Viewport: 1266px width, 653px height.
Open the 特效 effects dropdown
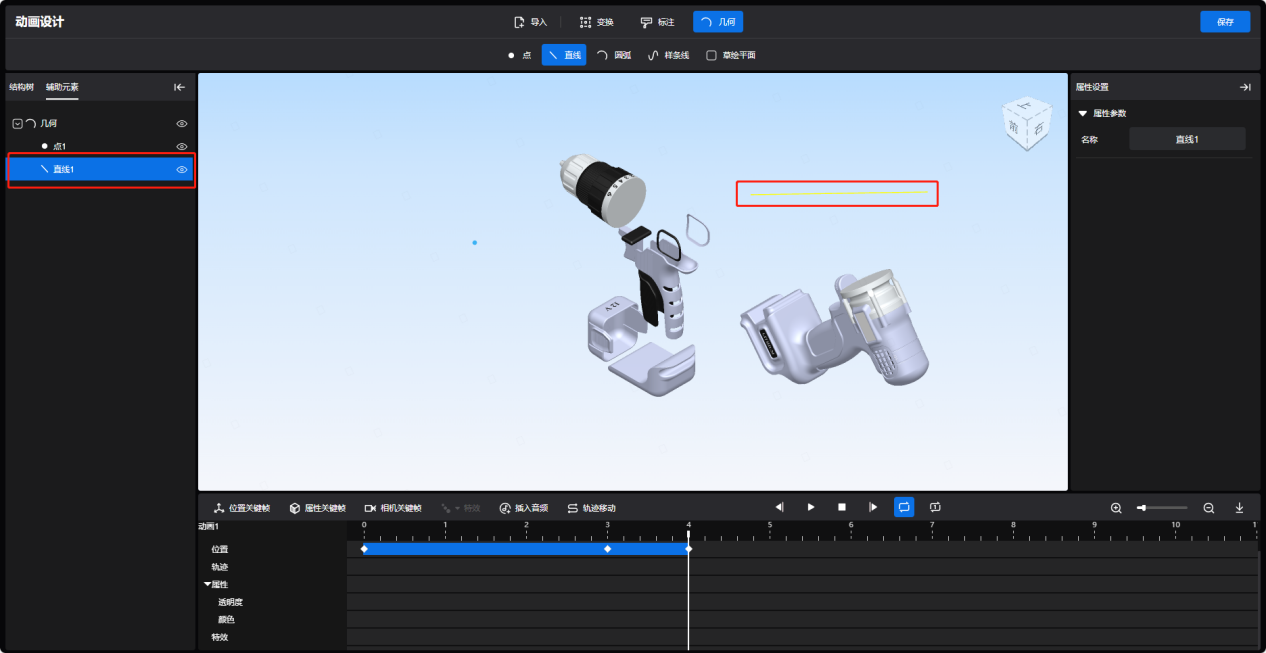coord(461,508)
